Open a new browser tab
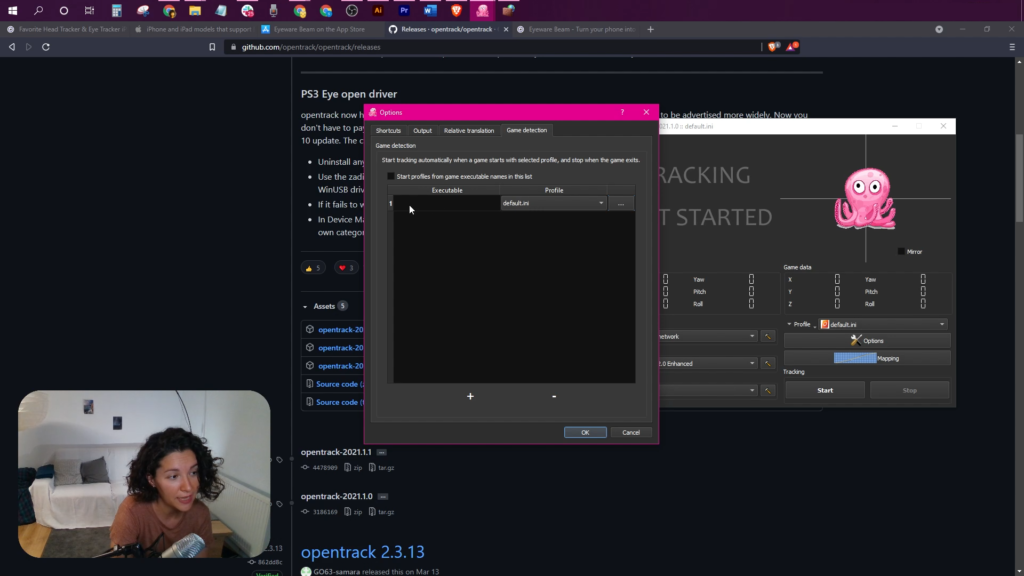This screenshot has width=1024, height=576. click(x=650, y=29)
